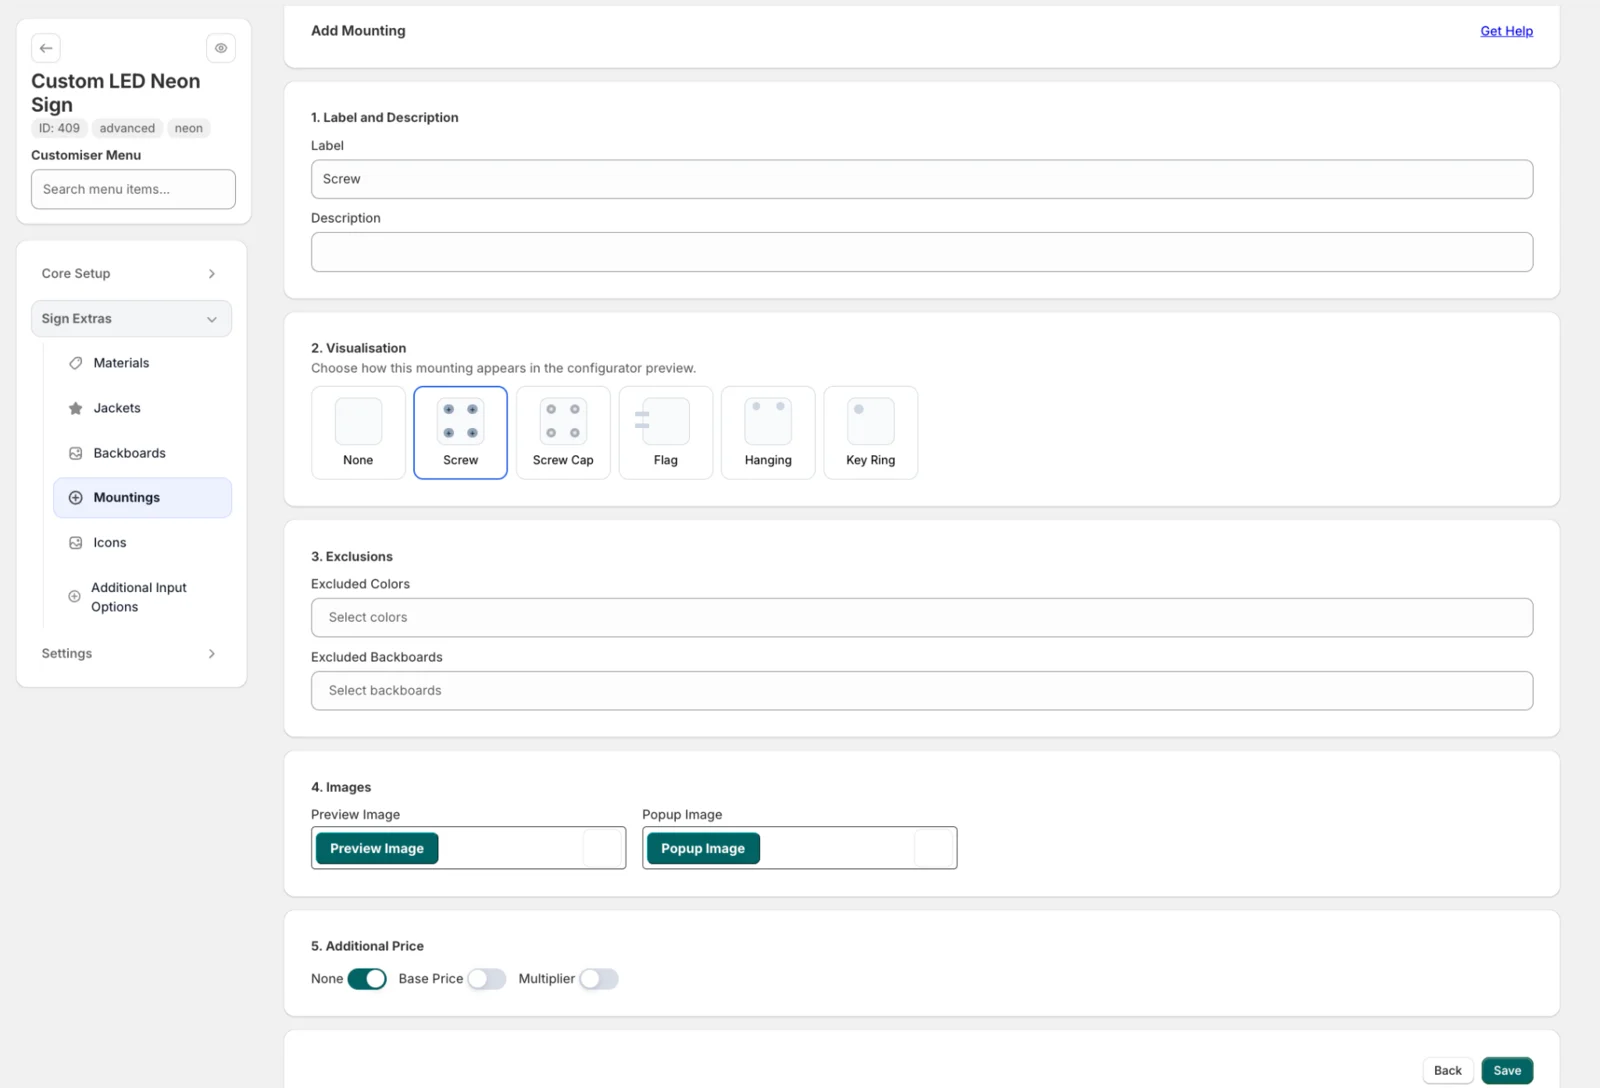1600x1088 pixels.
Task: Click the 'advanced' tag badge
Action: point(127,128)
